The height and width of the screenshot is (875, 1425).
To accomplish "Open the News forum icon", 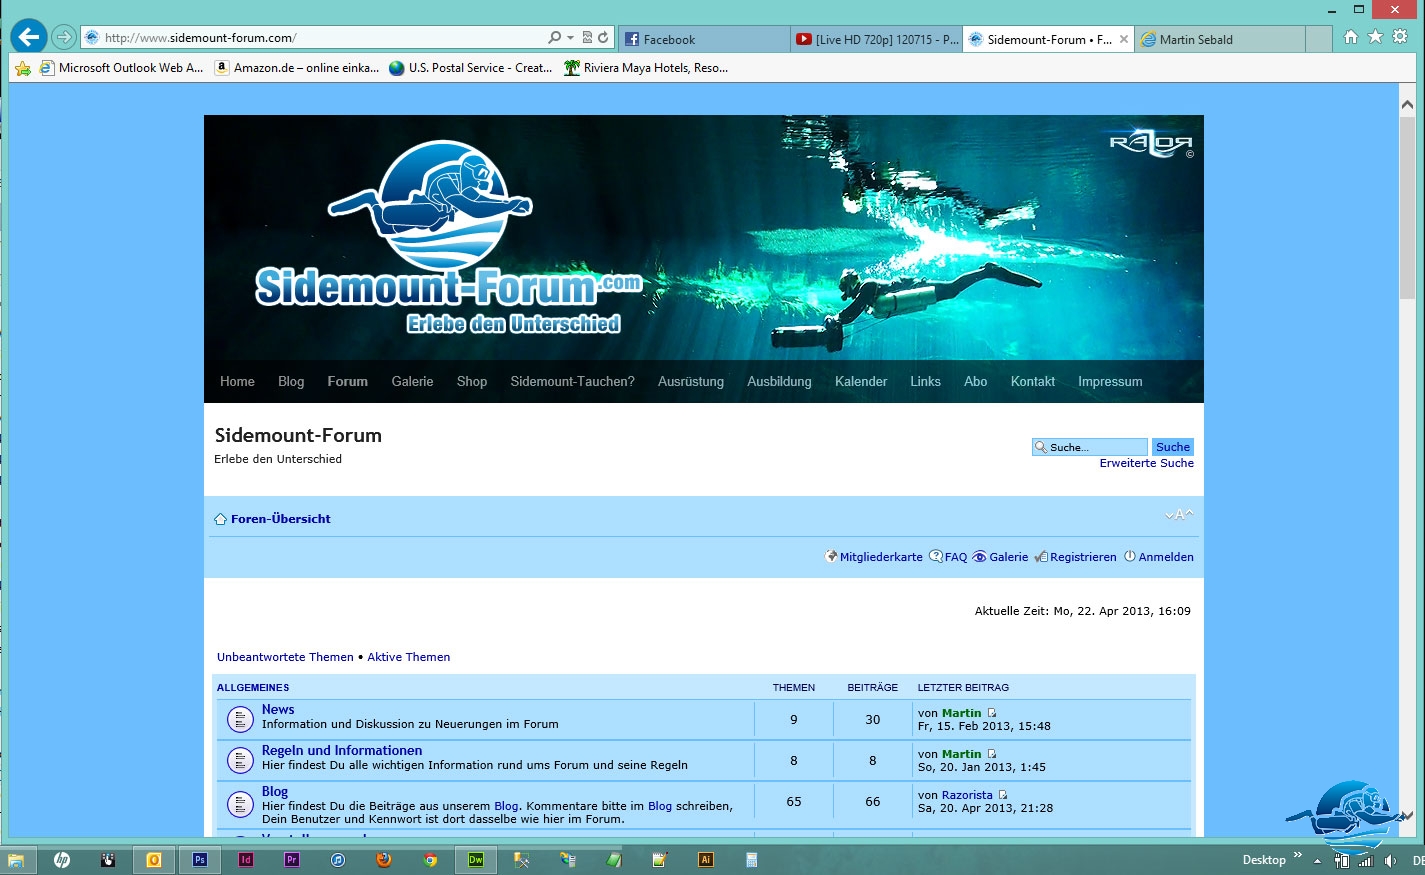I will 240,719.
